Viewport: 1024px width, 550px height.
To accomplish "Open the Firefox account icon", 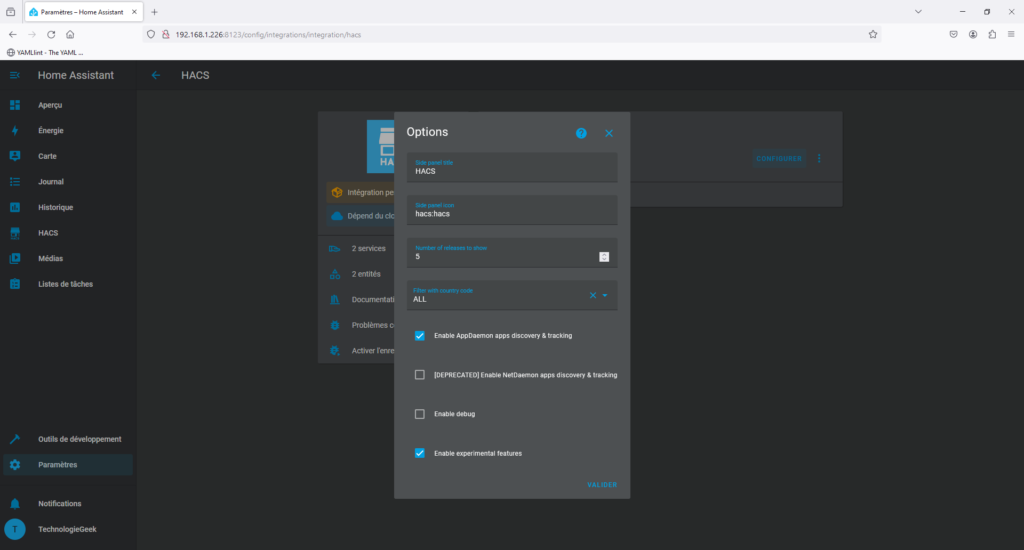I will 973,35.
